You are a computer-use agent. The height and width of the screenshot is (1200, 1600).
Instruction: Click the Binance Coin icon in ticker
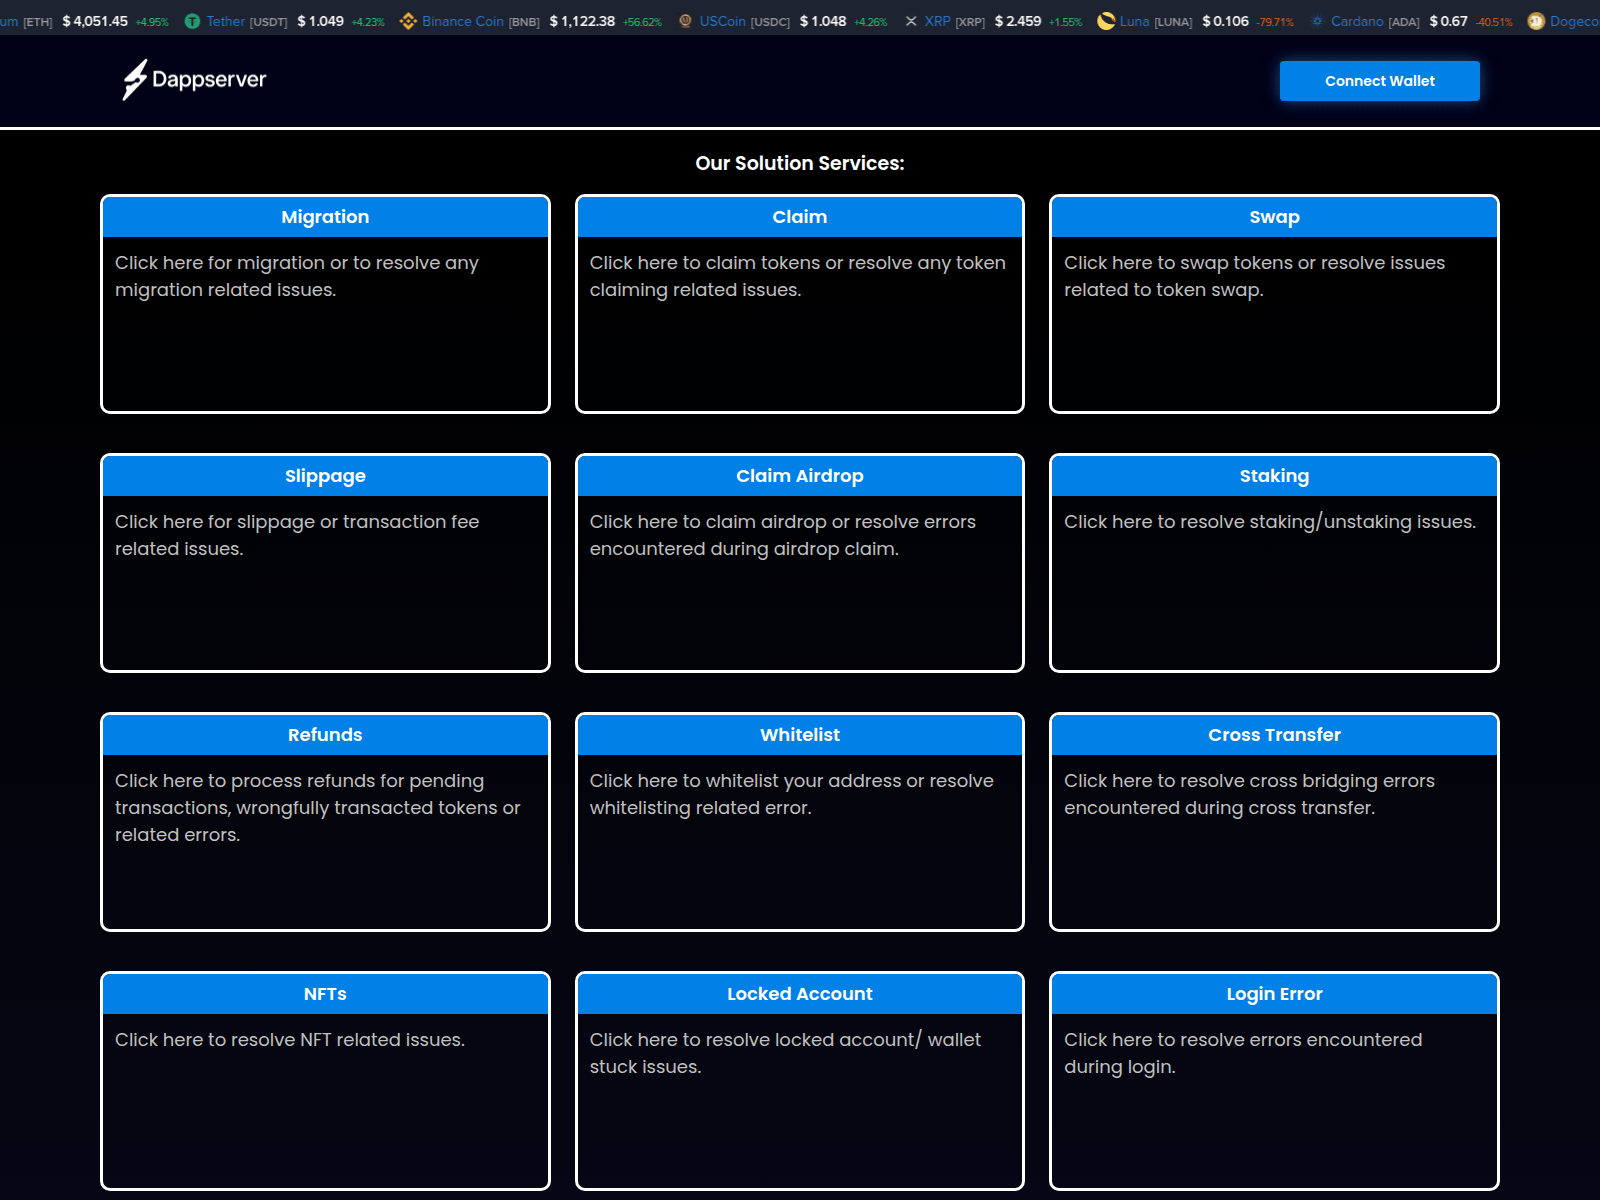pos(408,21)
